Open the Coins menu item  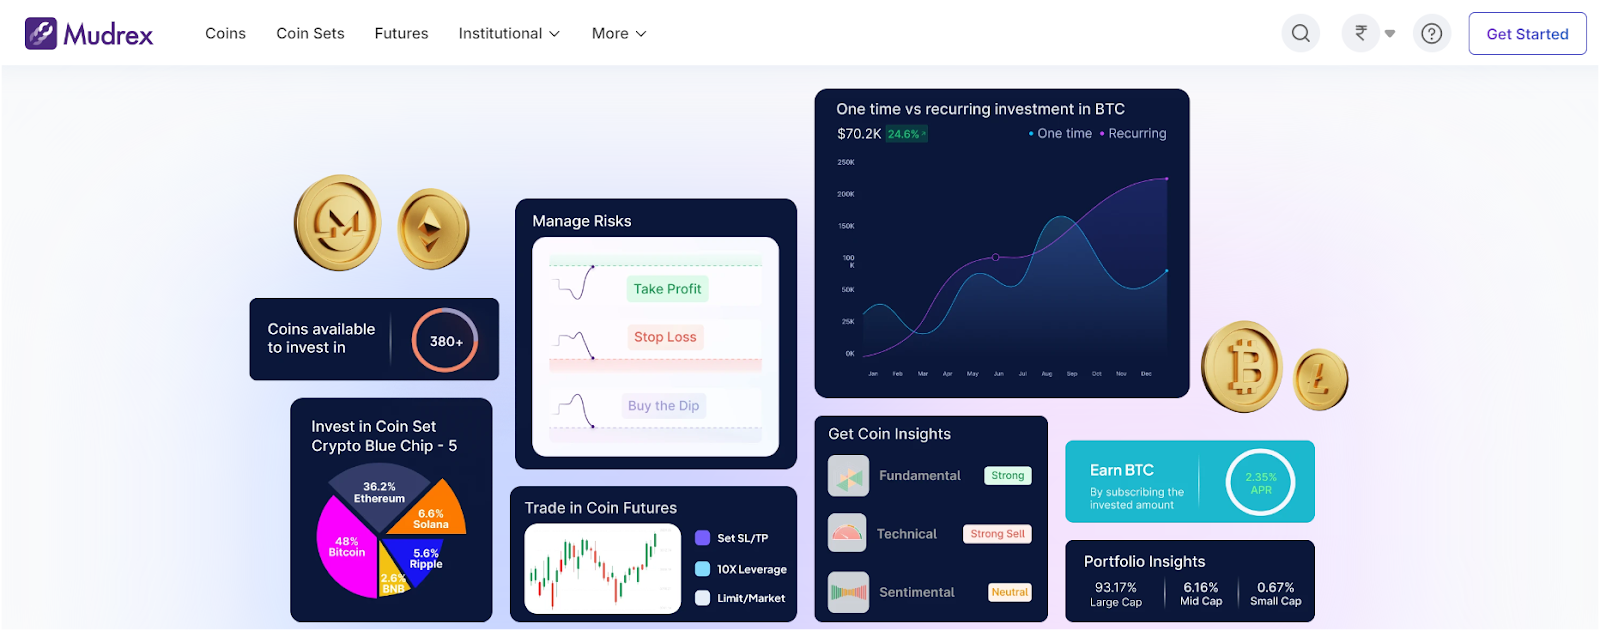click(x=225, y=33)
